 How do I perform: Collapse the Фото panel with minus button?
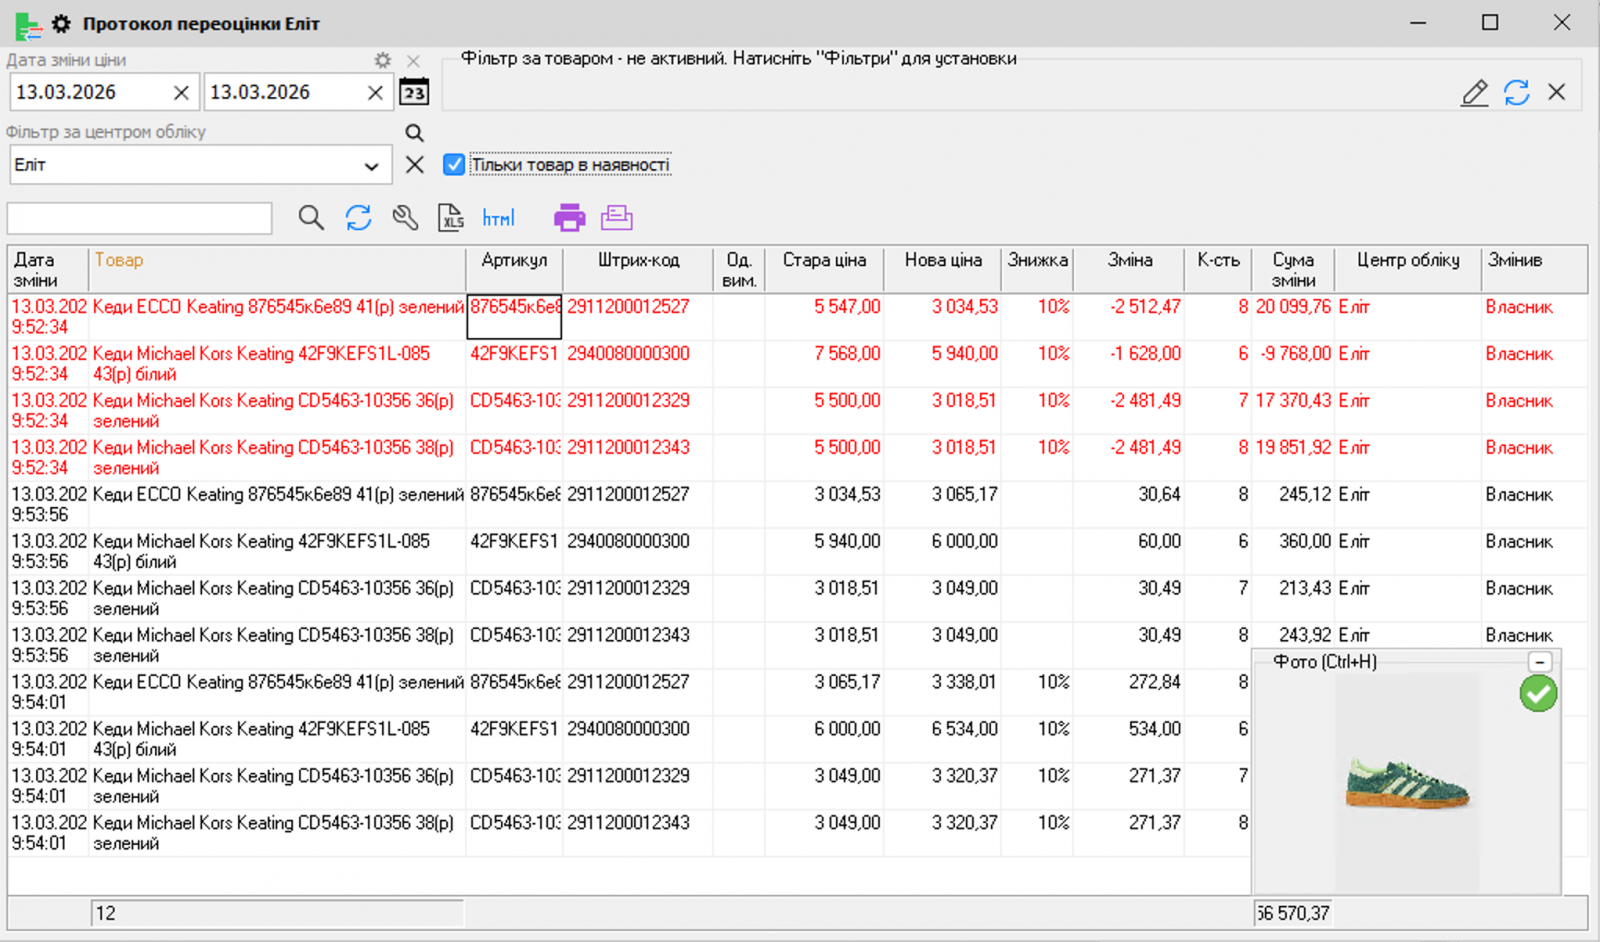1540,662
